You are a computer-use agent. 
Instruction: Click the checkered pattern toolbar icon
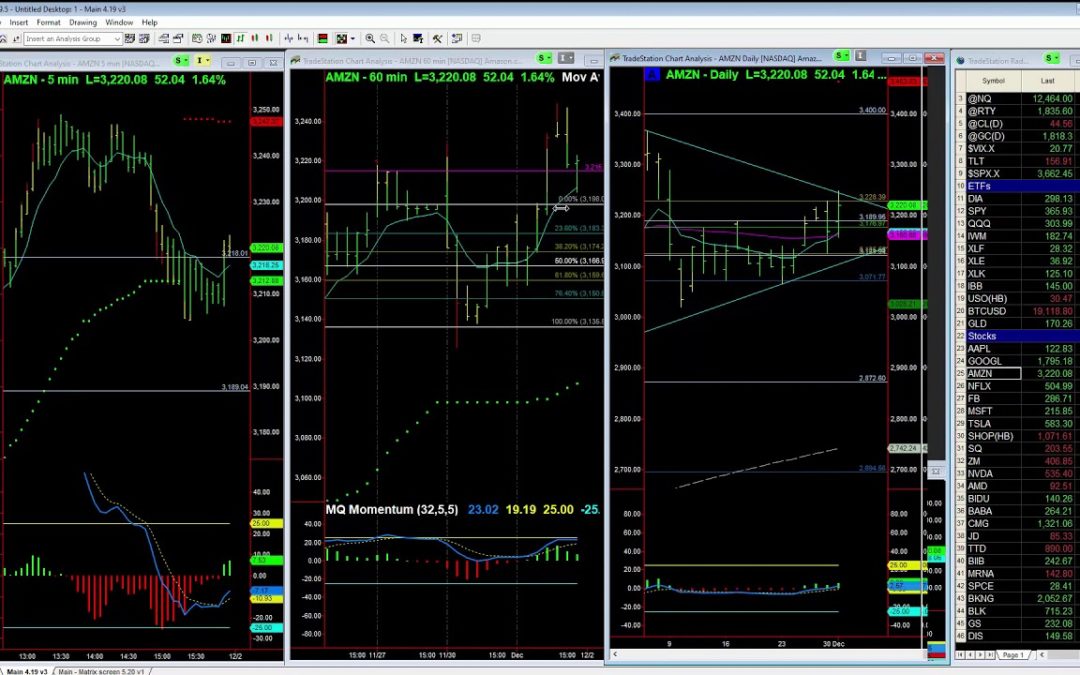(342, 39)
